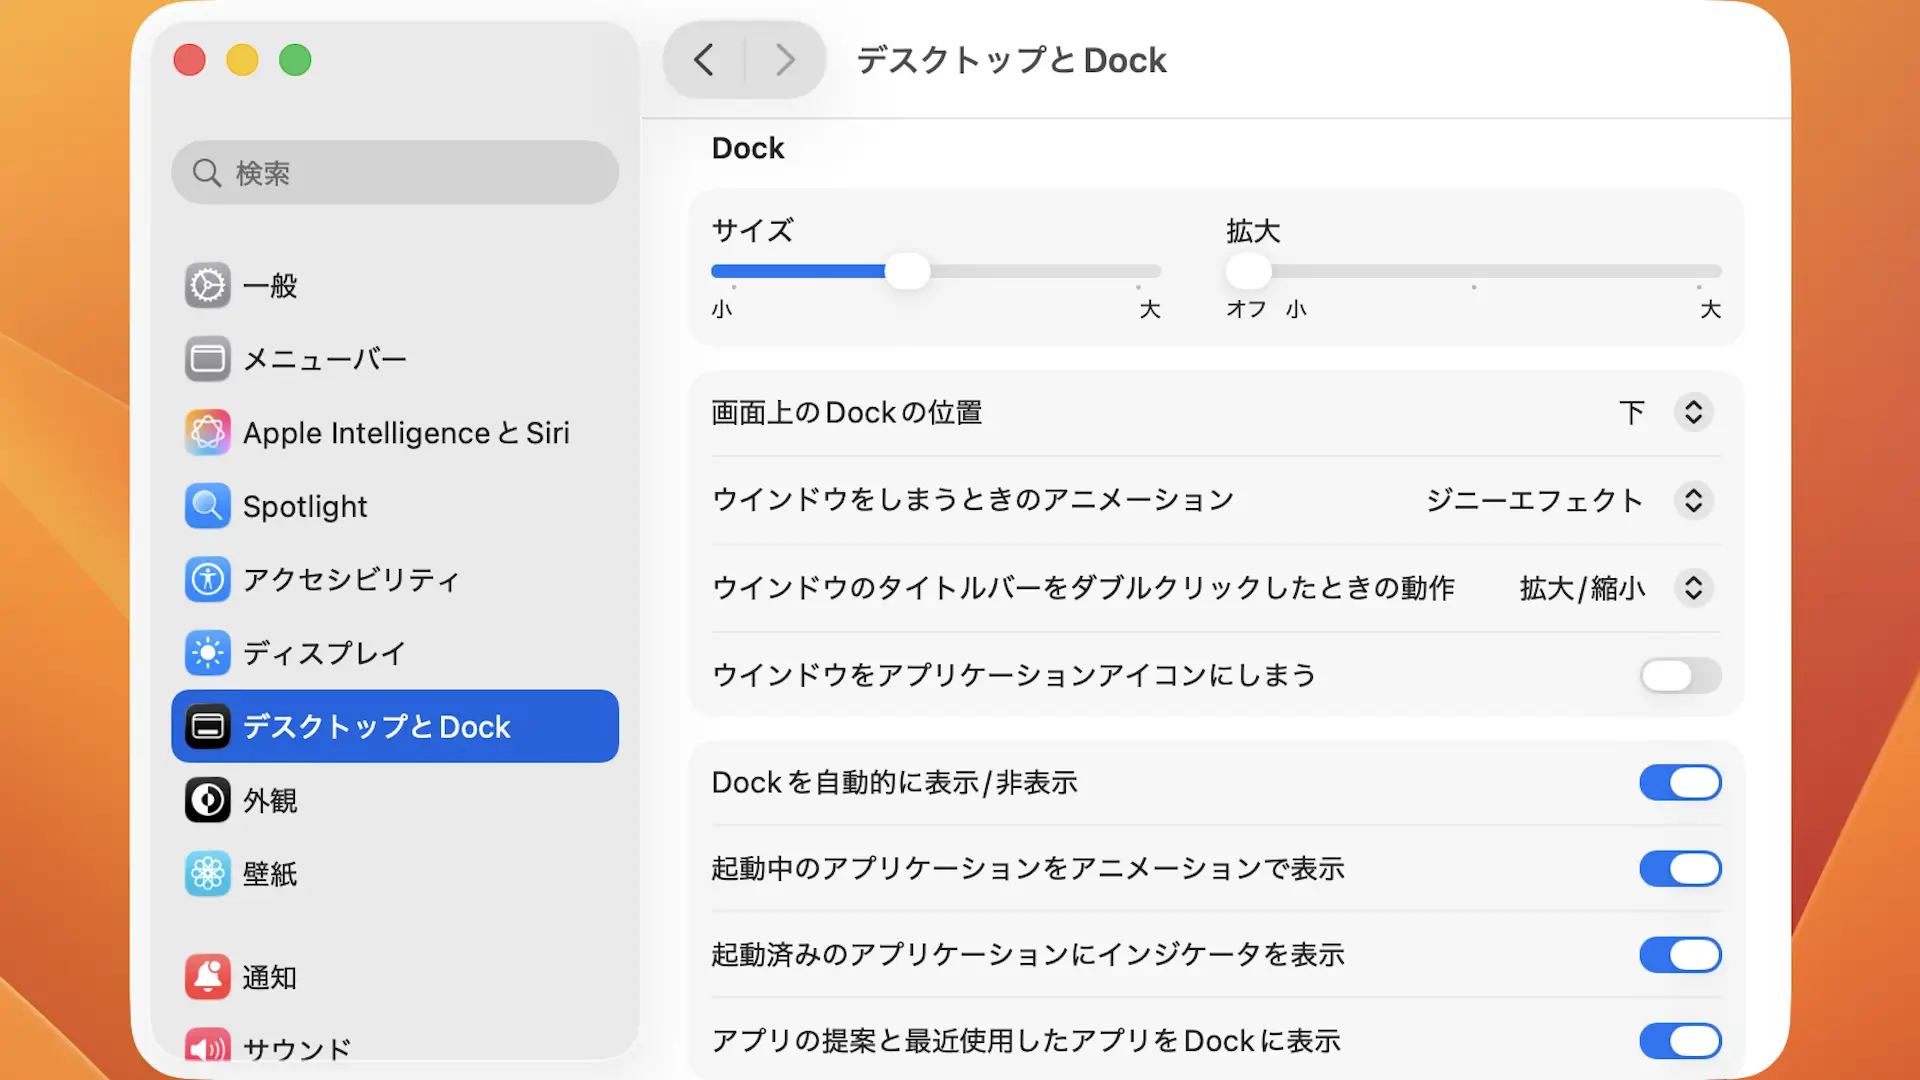Expand the minimize animation ジニーエフェクト dropdown

[1693, 500]
